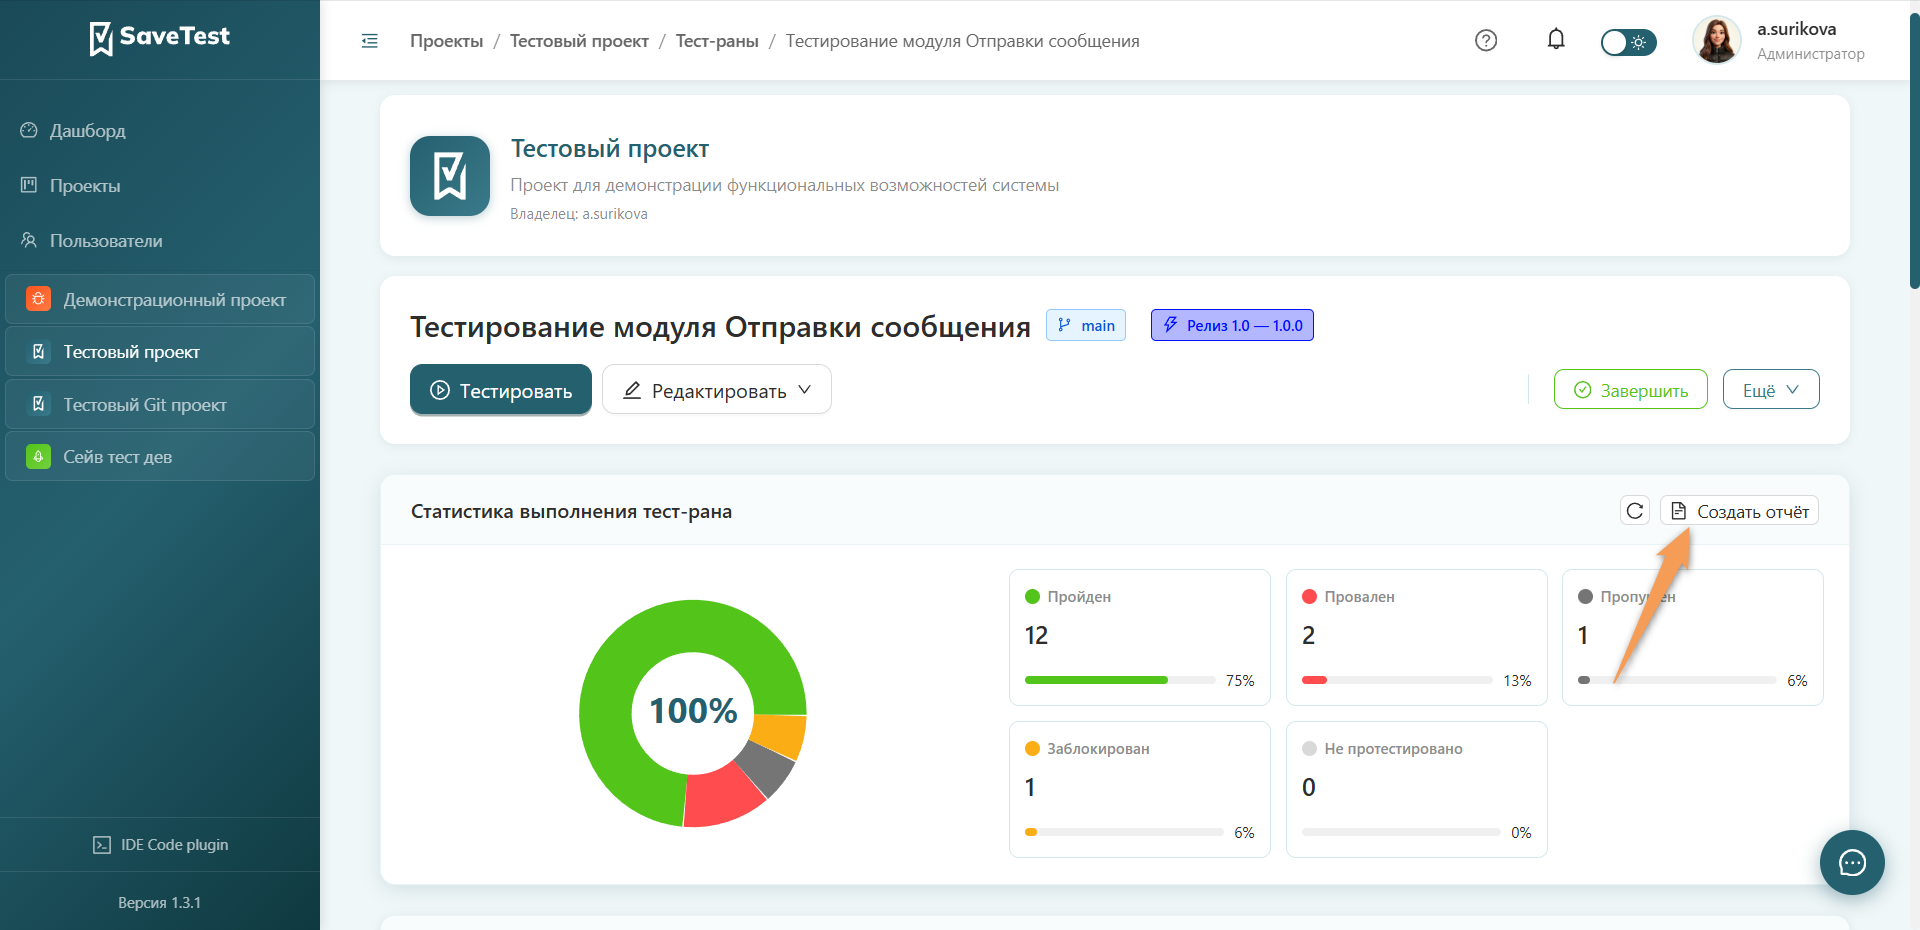Click the Релиз 1.0 — 1.0.0 tag
This screenshot has height=930, width=1920.
(1232, 325)
